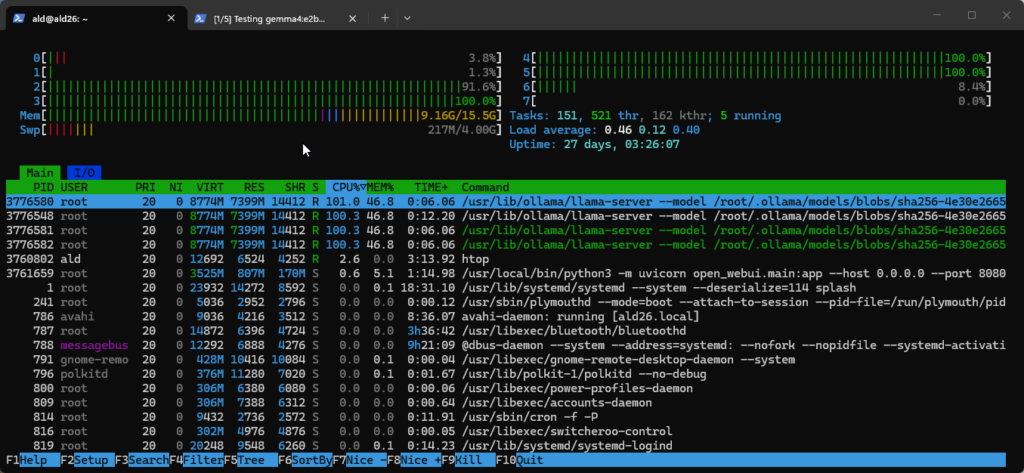1024x473 pixels.
Task: Expand the new tab profile dropdown
Action: pyautogui.click(x=407, y=18)
